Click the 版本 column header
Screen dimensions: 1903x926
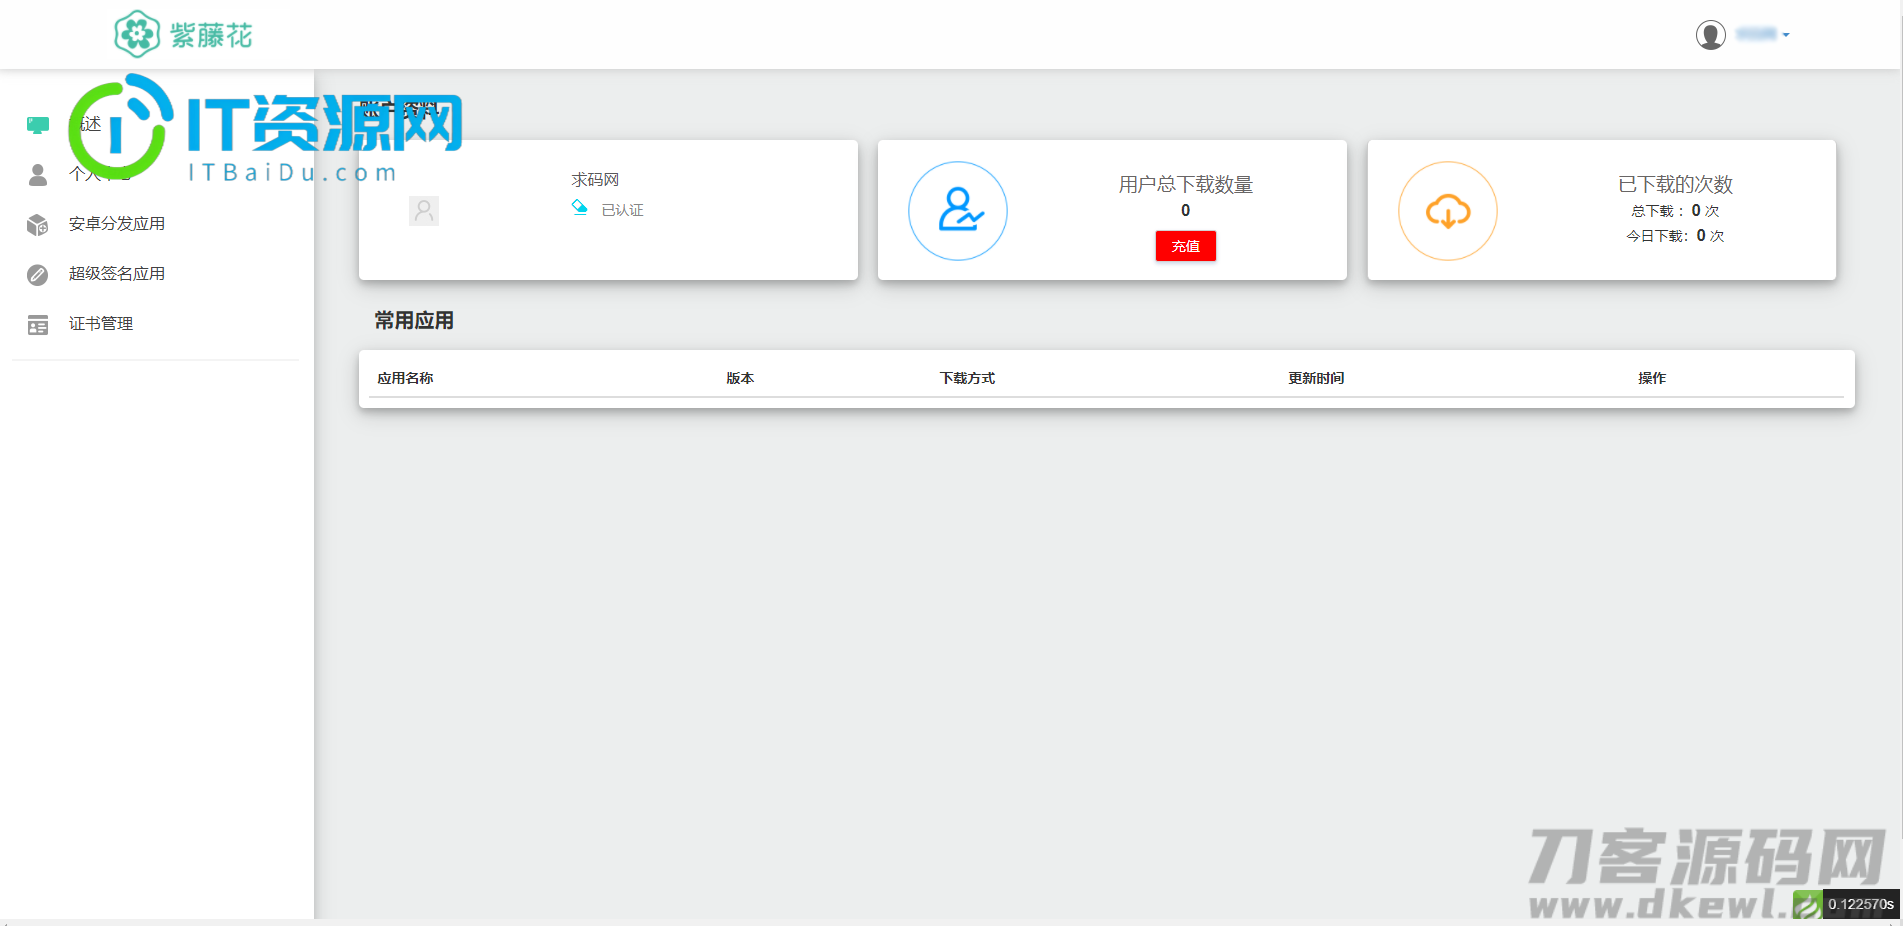[740, 378]
